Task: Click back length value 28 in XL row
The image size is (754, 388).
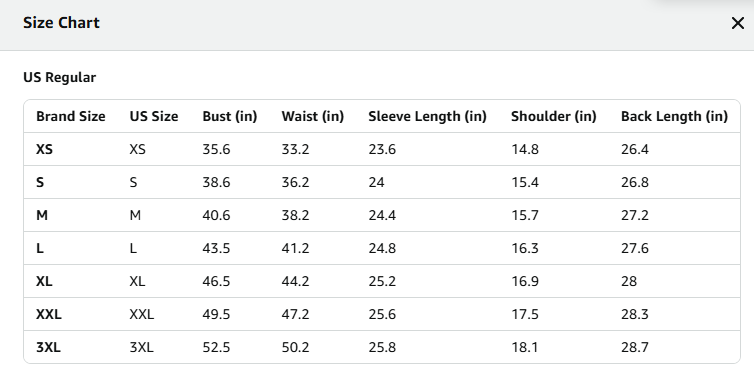Action: pyautogui.click(x=629, y=281)
